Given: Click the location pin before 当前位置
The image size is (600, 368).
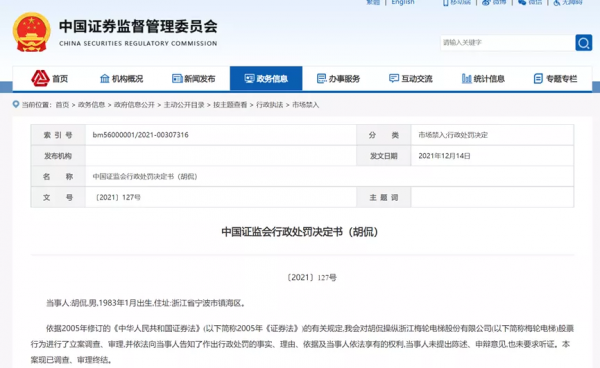Looking at the screenshot, I should (x=16, y=104).
